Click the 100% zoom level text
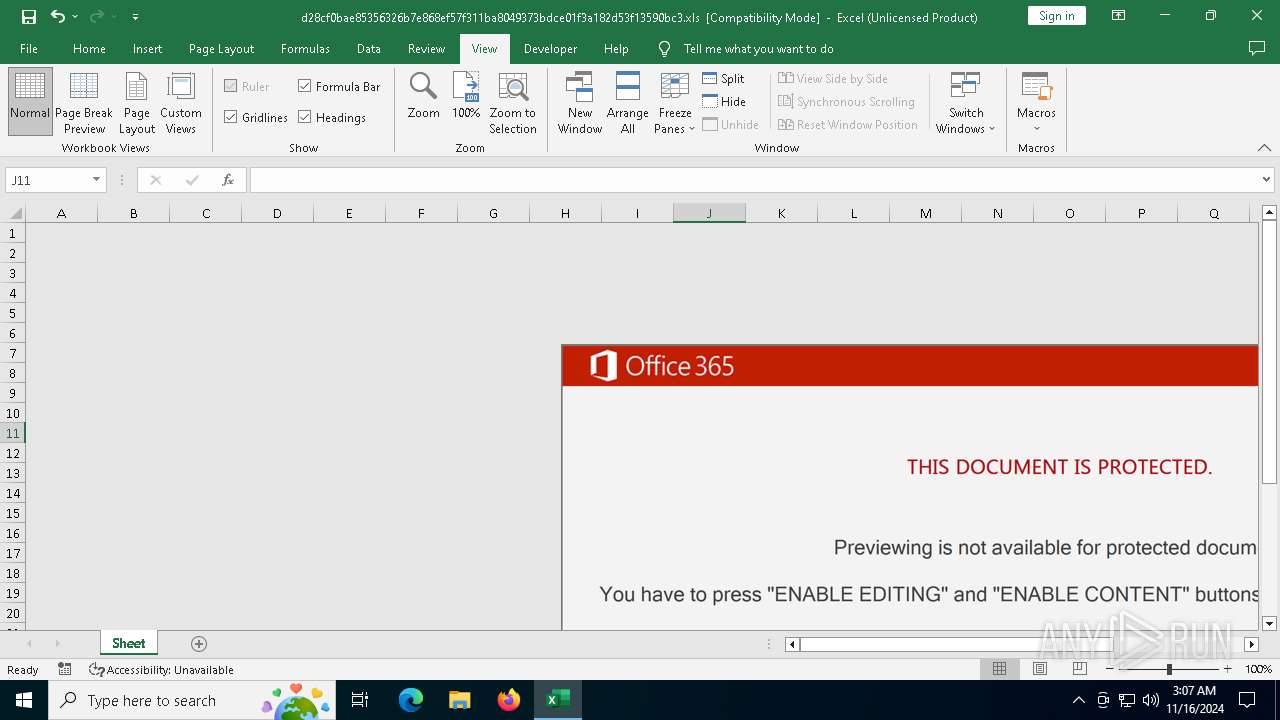The image size is (1280, 720). pos(1259,670)
